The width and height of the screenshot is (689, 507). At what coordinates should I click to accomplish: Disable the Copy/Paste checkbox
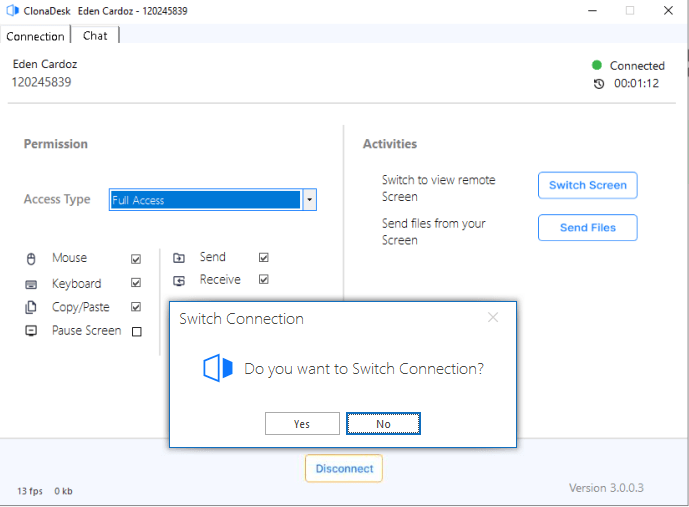tap(136, 307)
